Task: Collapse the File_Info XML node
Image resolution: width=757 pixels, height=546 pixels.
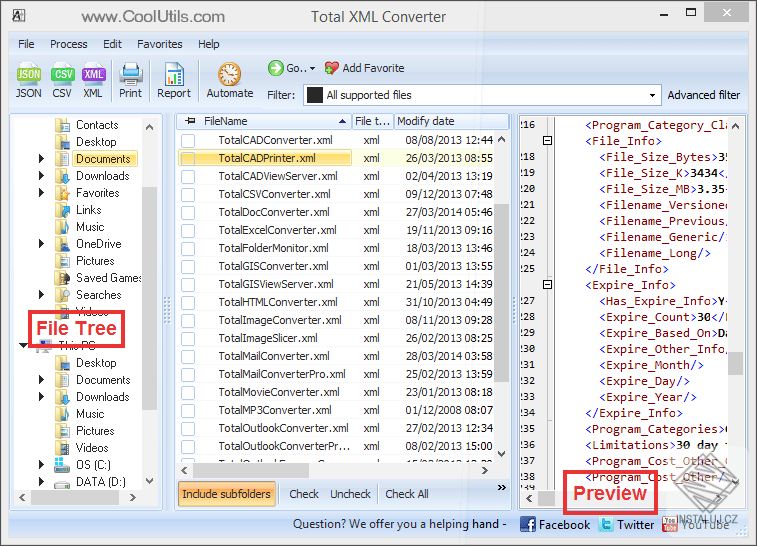Action: pos(547,140)
